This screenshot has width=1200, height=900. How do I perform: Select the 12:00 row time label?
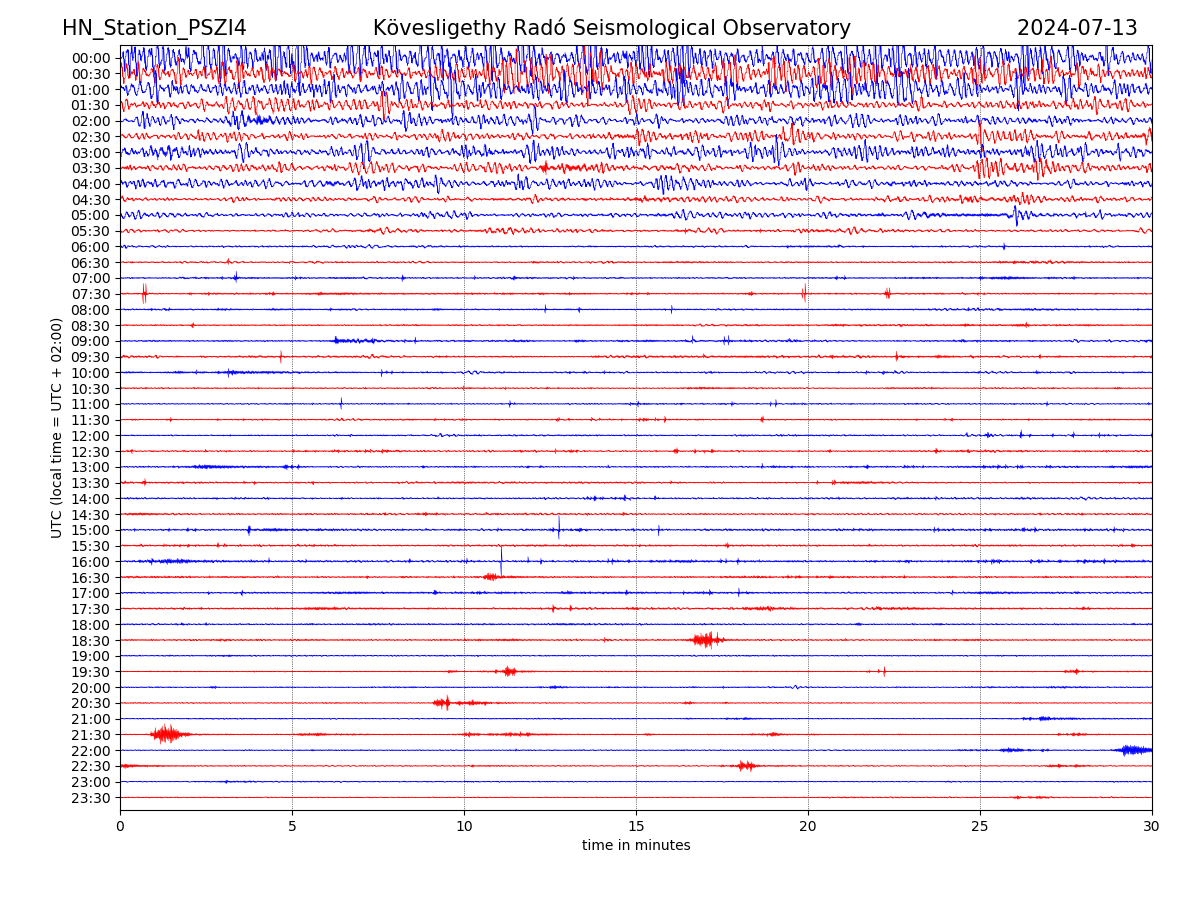coord(90,436)
